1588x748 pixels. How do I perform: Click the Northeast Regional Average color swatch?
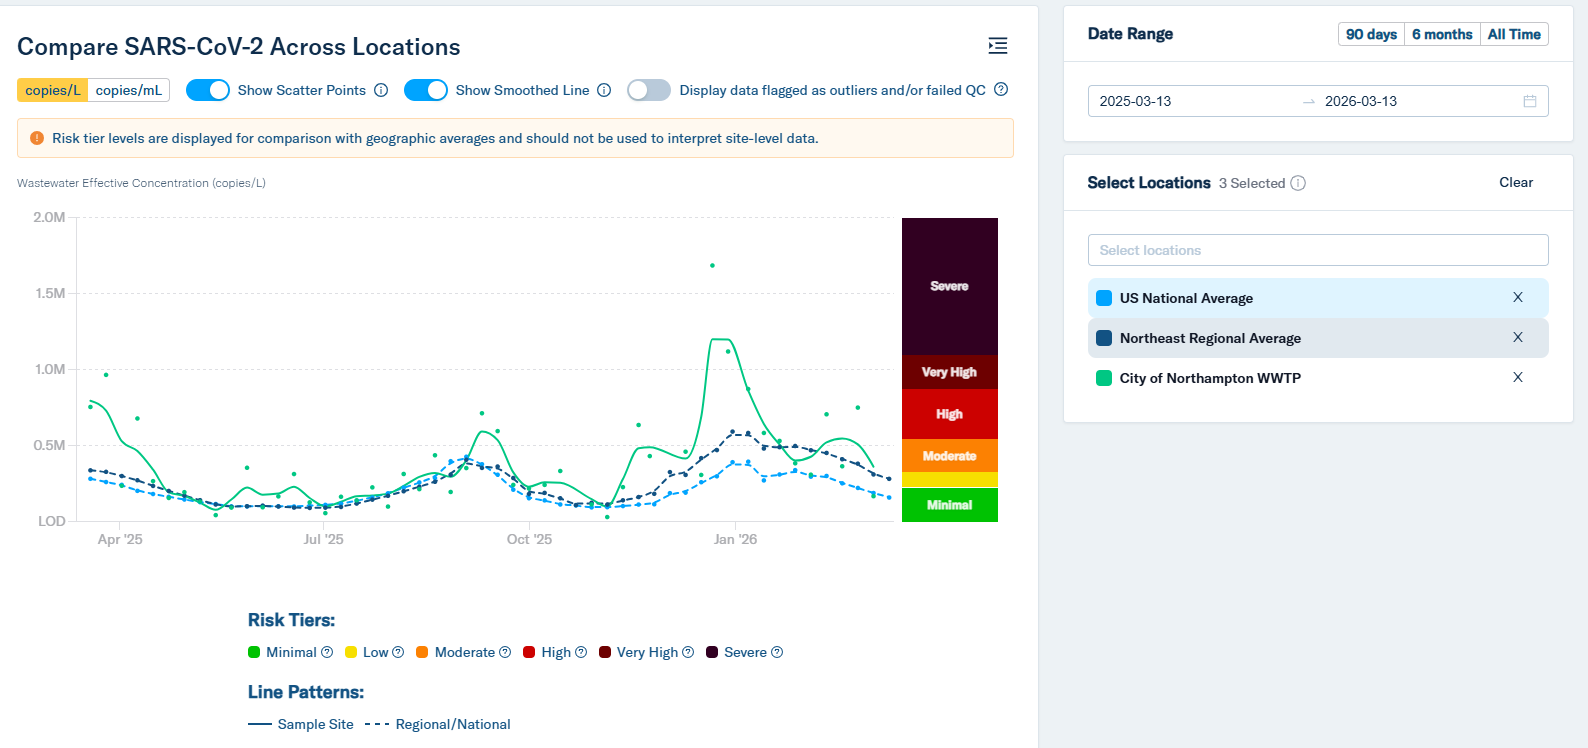tap(1104, 338)
